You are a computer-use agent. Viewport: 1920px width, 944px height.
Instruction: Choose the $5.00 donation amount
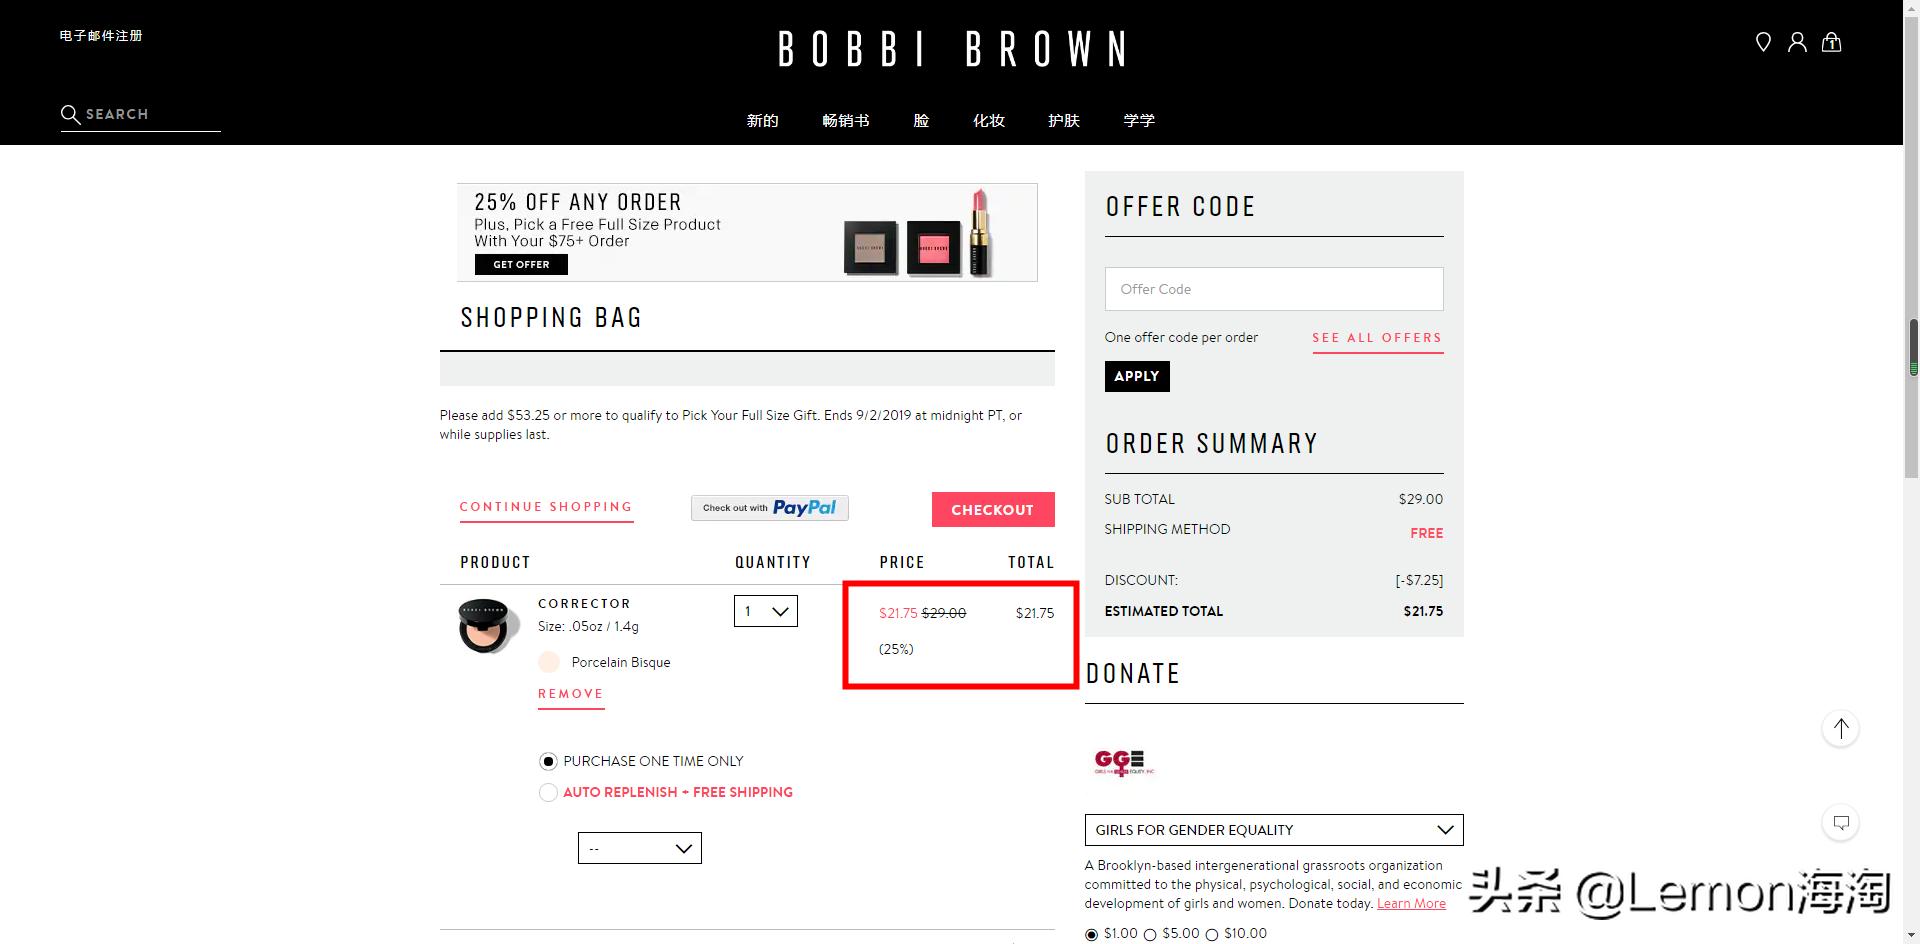1150,935
